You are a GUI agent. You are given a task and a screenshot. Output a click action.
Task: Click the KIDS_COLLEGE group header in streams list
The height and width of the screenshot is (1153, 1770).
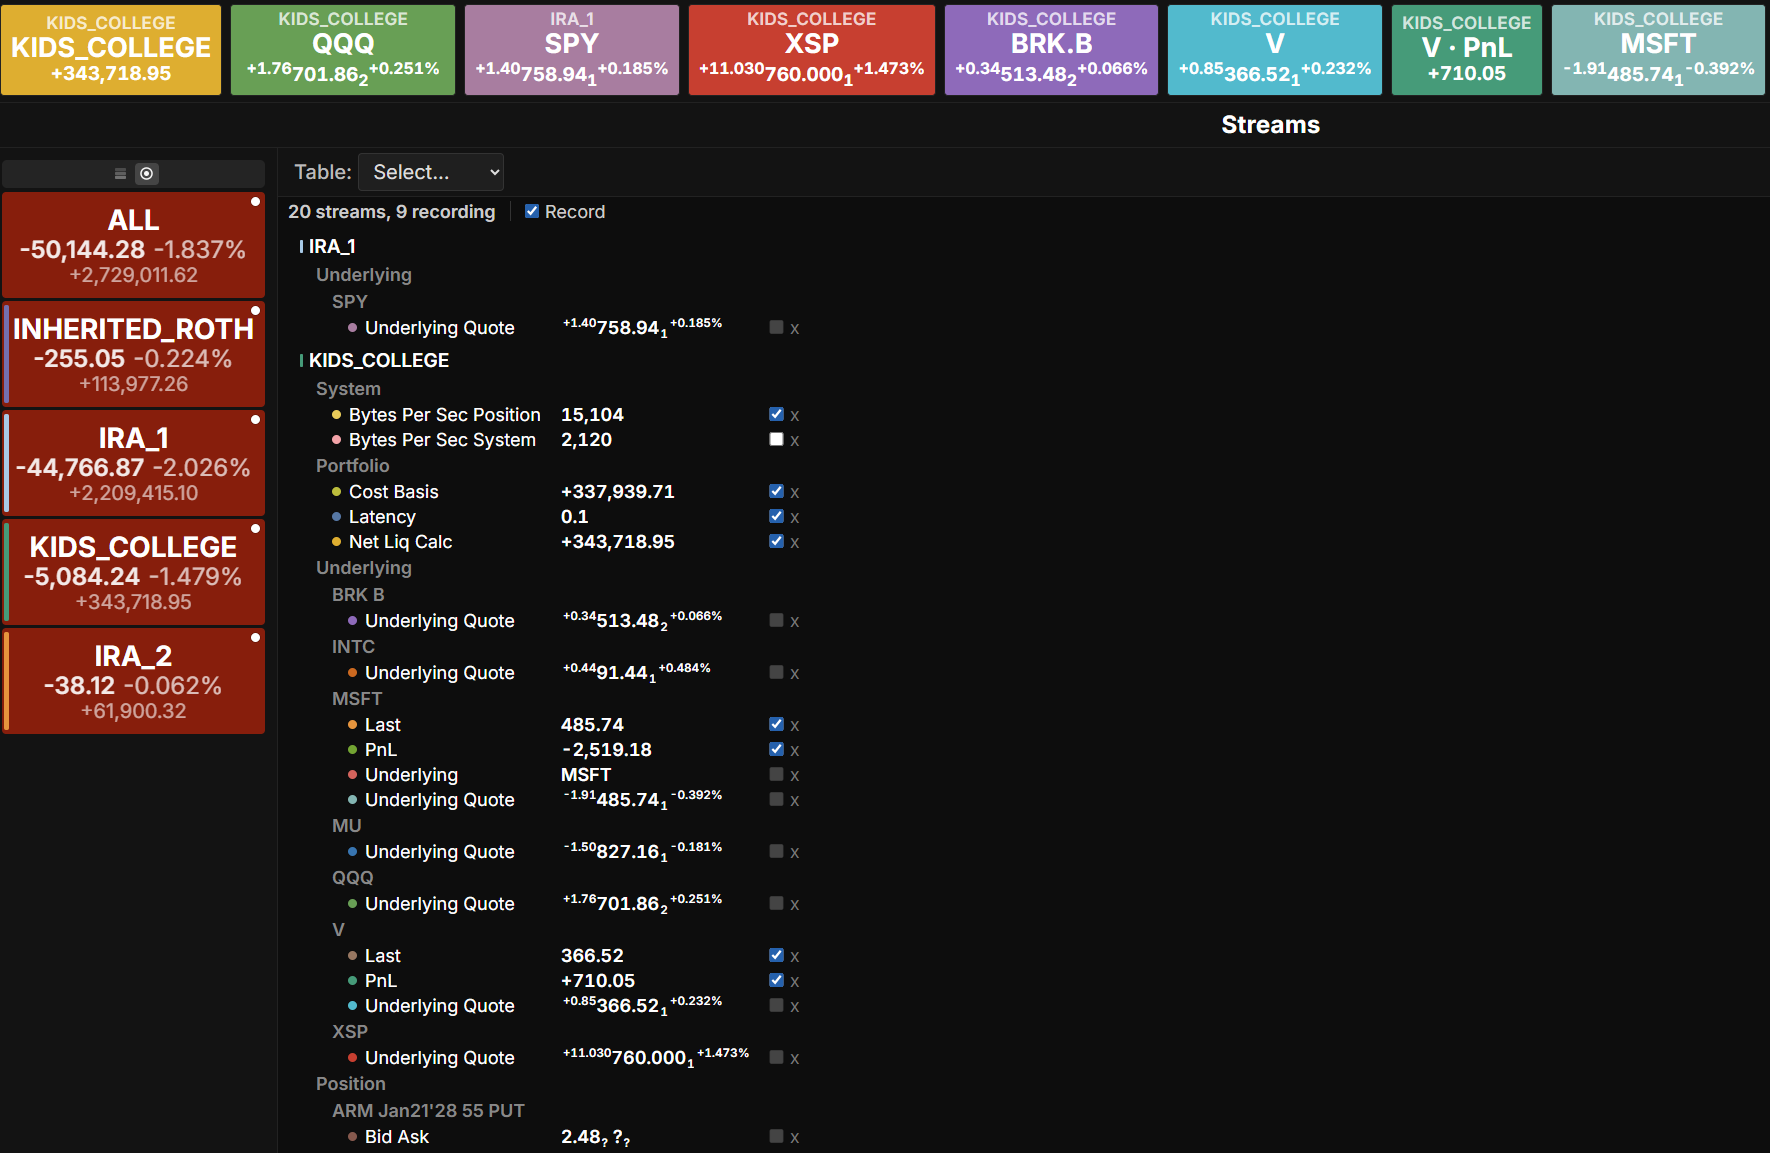[379, 360]
